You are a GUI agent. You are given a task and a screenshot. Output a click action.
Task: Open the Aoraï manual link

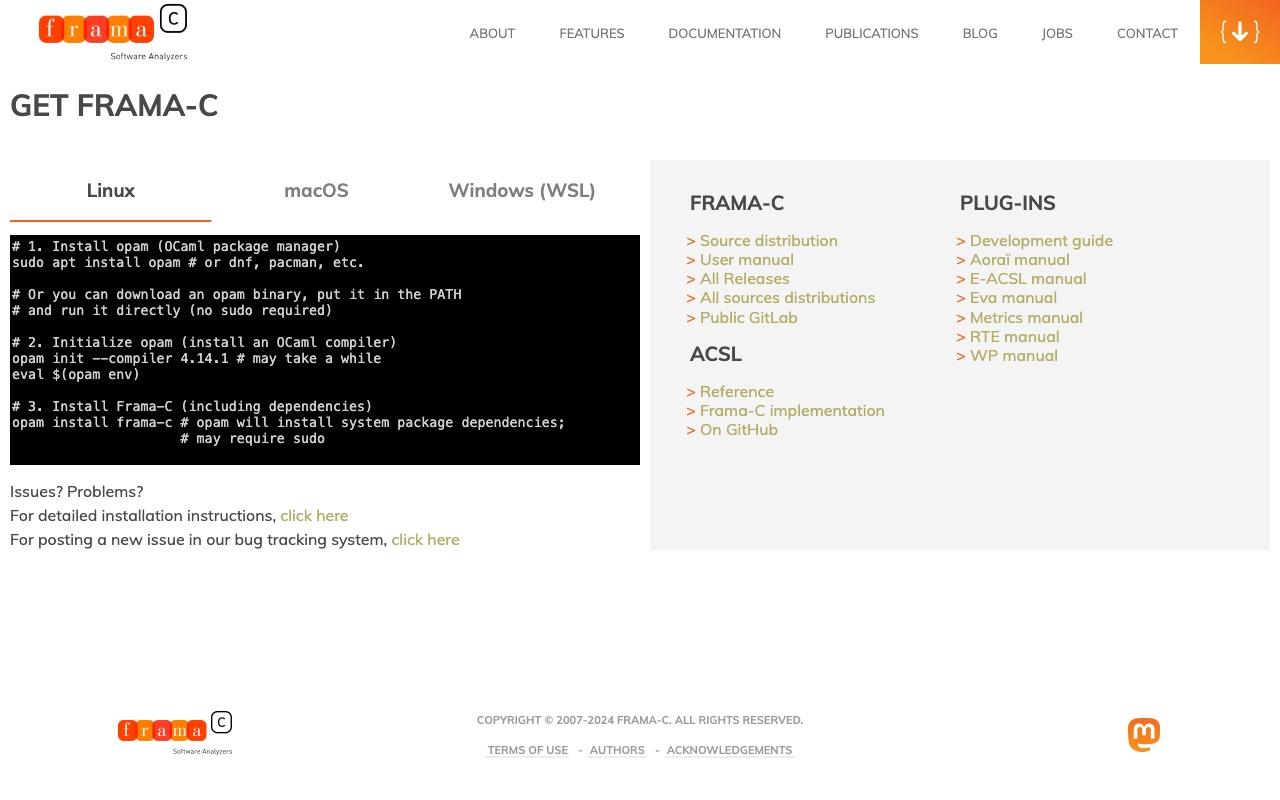pos(1020,259)
